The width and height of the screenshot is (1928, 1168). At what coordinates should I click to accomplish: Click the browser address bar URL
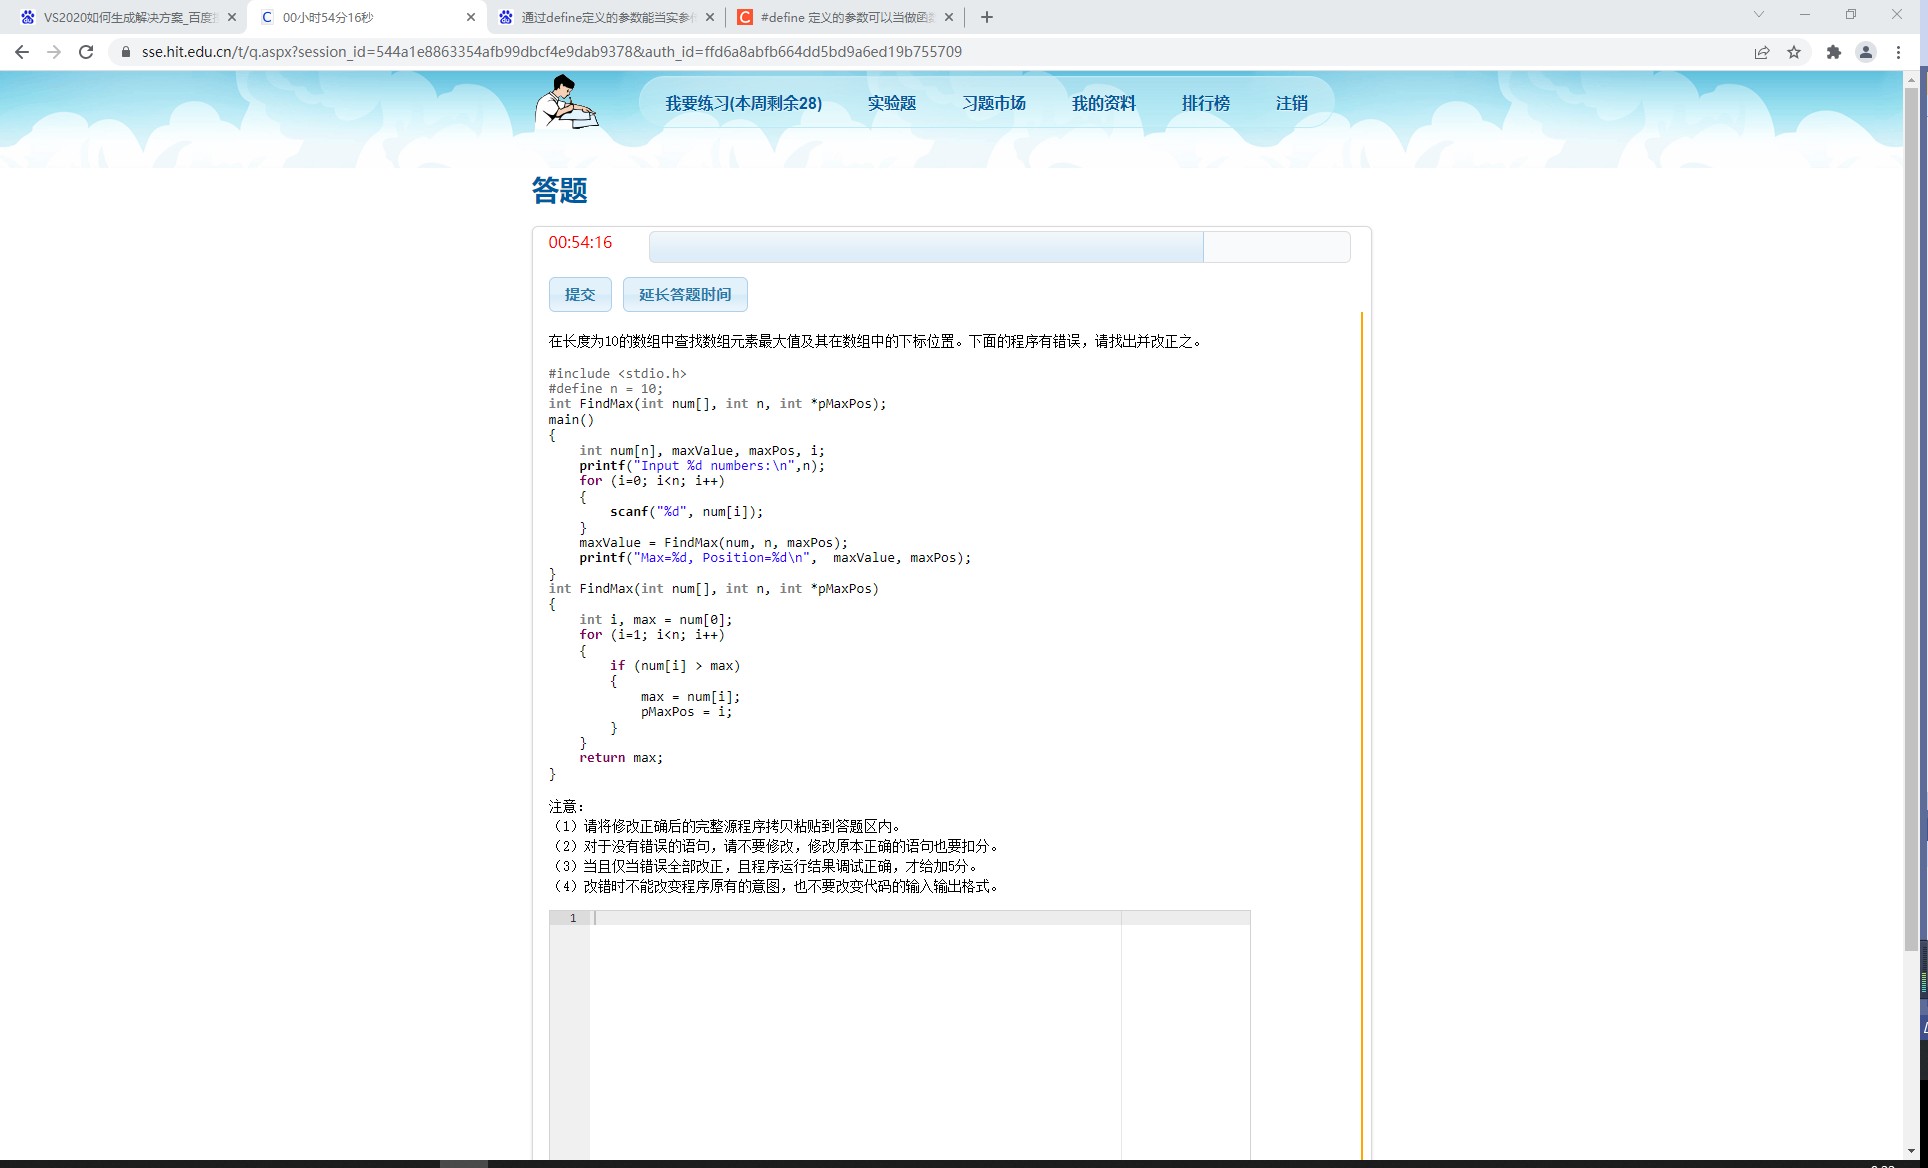point(551,52)
